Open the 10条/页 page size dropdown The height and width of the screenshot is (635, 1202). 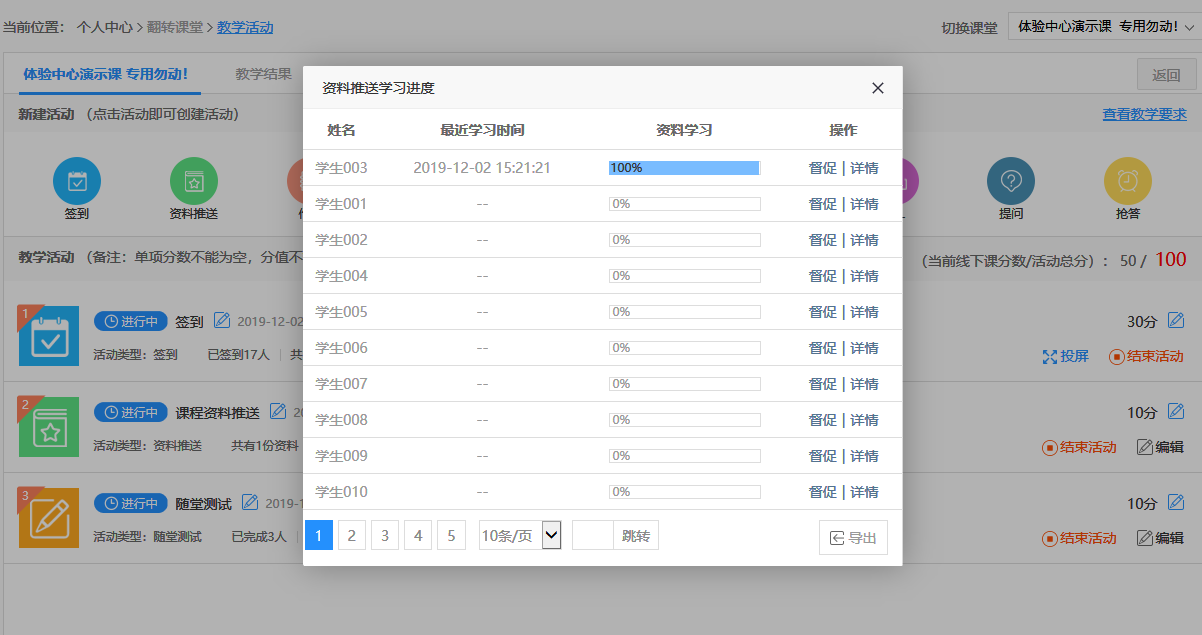(x=520, y=536)
